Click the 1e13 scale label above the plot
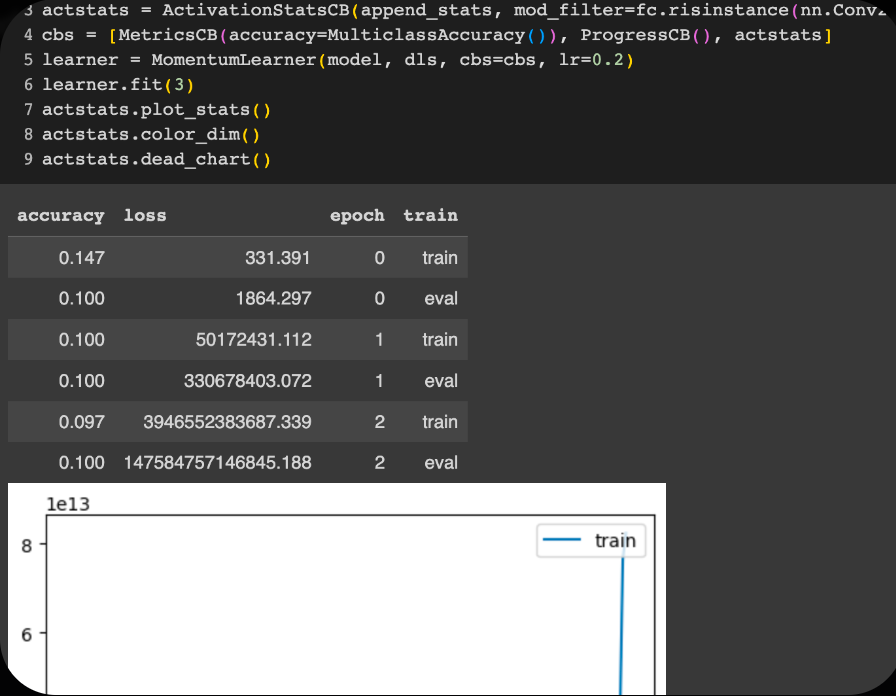This screenshot has height=696, width=896. click(68, 503)
